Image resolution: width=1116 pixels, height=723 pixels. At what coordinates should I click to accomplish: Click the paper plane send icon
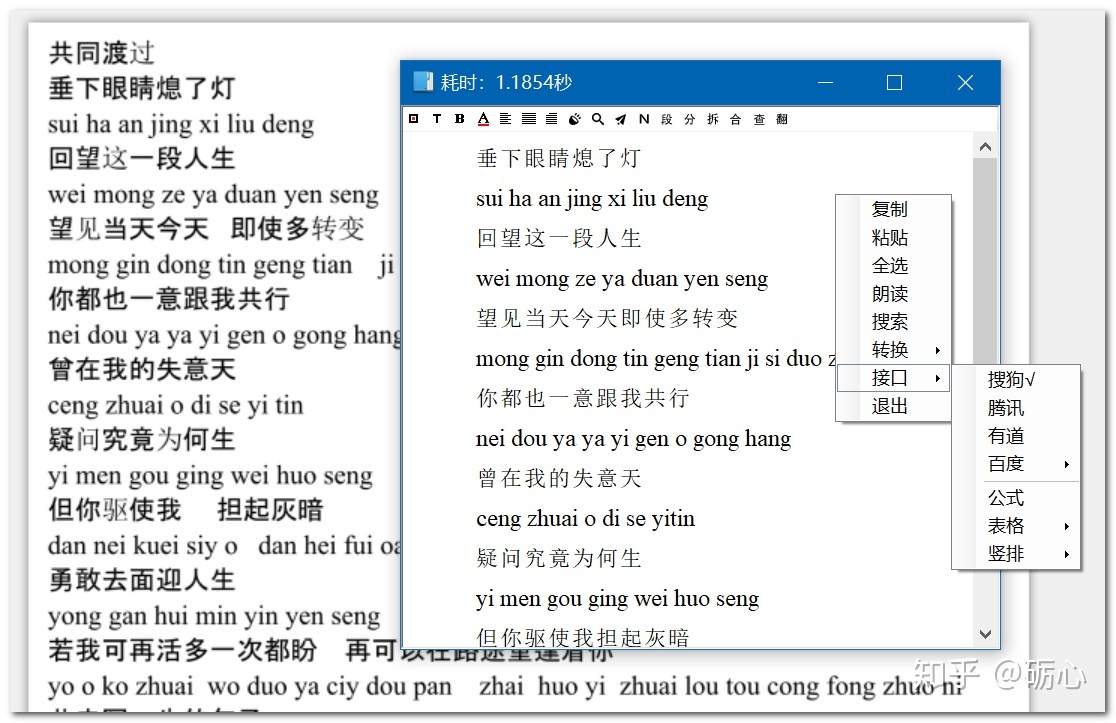click(621, 119)
